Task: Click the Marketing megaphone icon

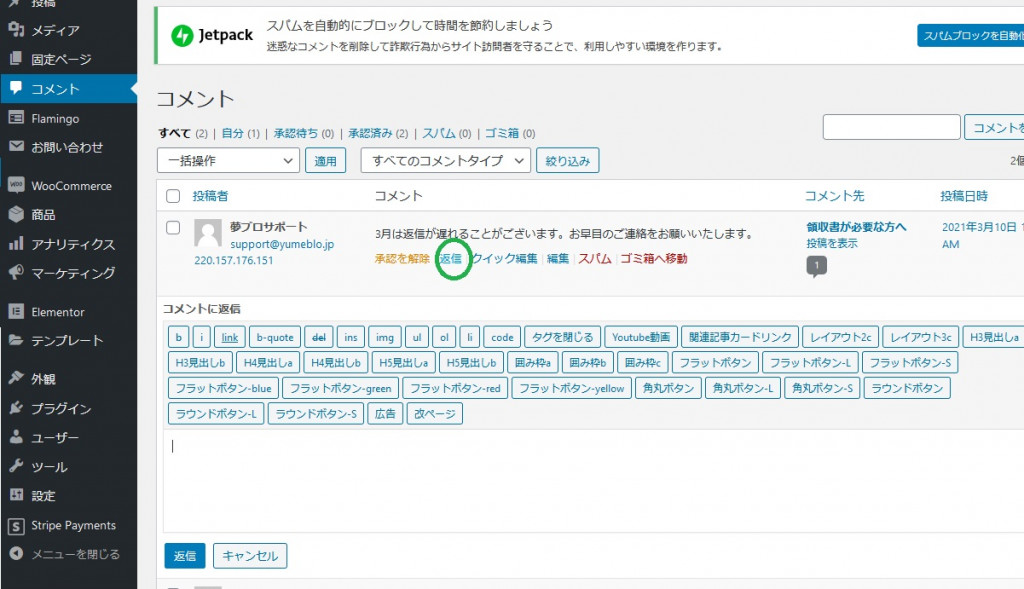Action: 16,272
